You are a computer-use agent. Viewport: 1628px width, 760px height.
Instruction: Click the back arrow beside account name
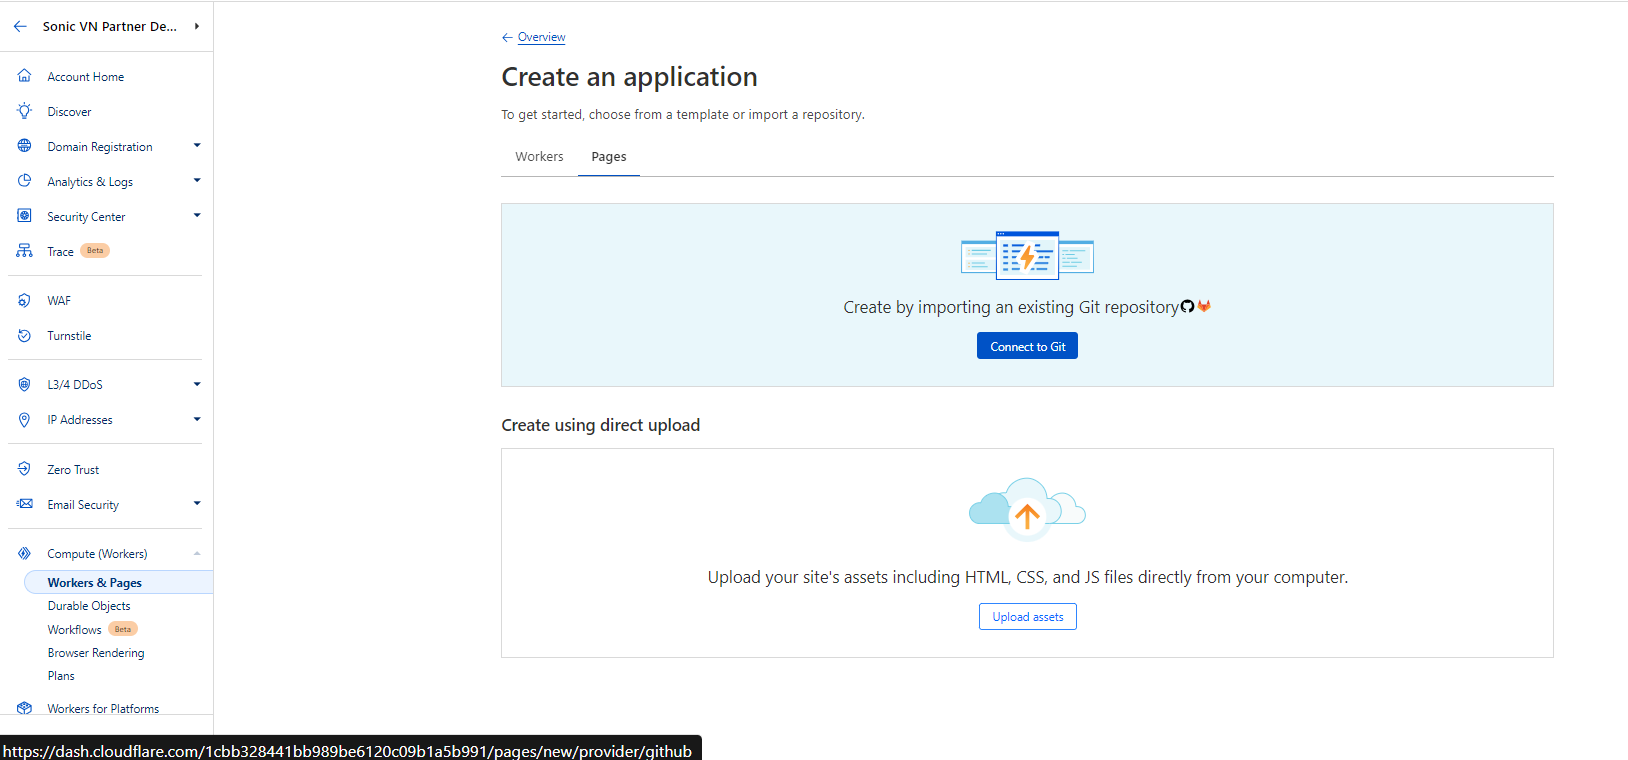point(20,26)
